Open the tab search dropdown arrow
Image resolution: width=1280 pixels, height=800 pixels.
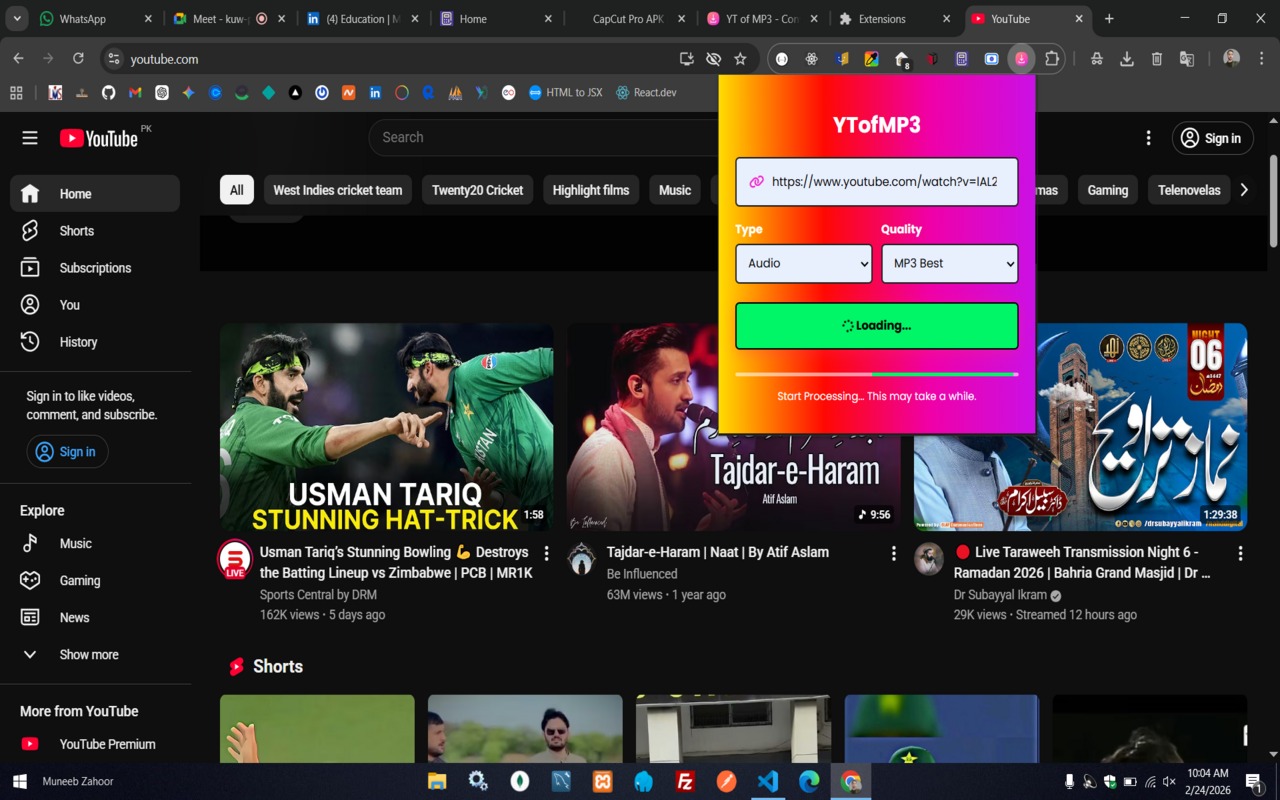point(16,18)
